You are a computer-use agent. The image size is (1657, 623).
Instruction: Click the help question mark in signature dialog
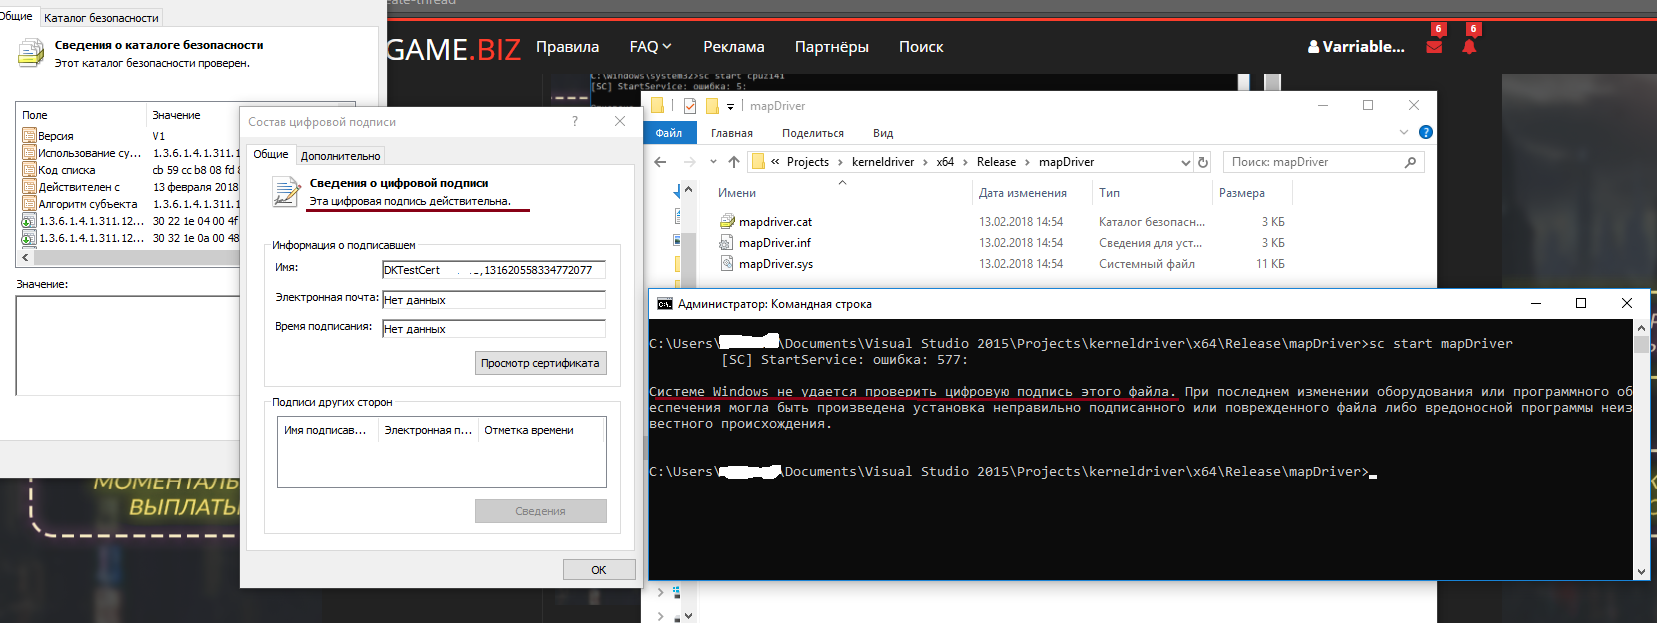tap(574, 121)
